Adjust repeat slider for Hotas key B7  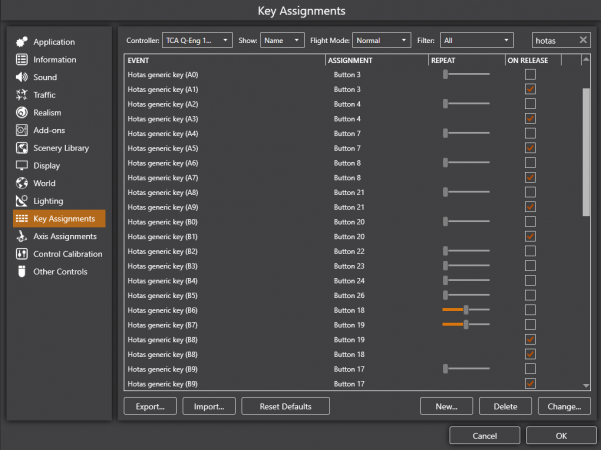[x=466, y=325]
